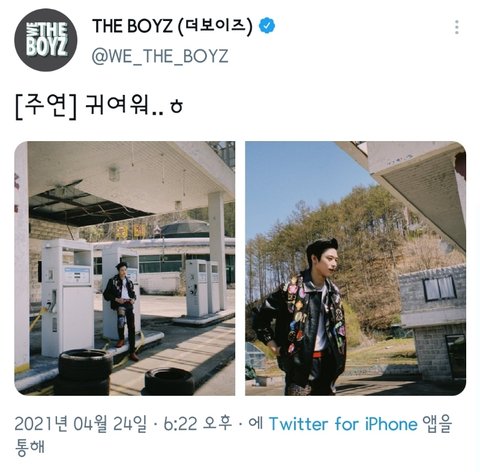This screenshot has height=472, width=480.
Task: Open the @WE_THE_BOYZ handle link
Action: [160, 56]
